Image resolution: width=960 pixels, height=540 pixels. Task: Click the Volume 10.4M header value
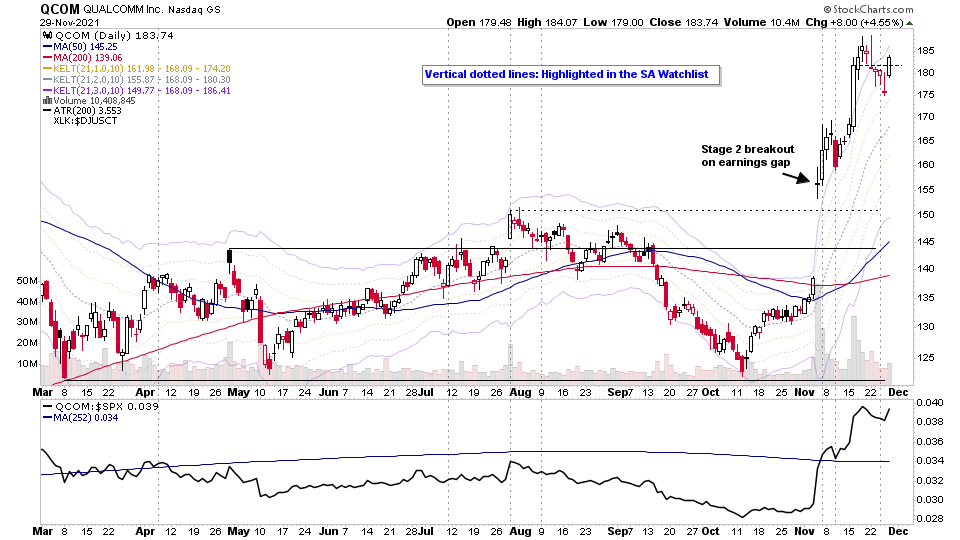click(x=761, y=23)
